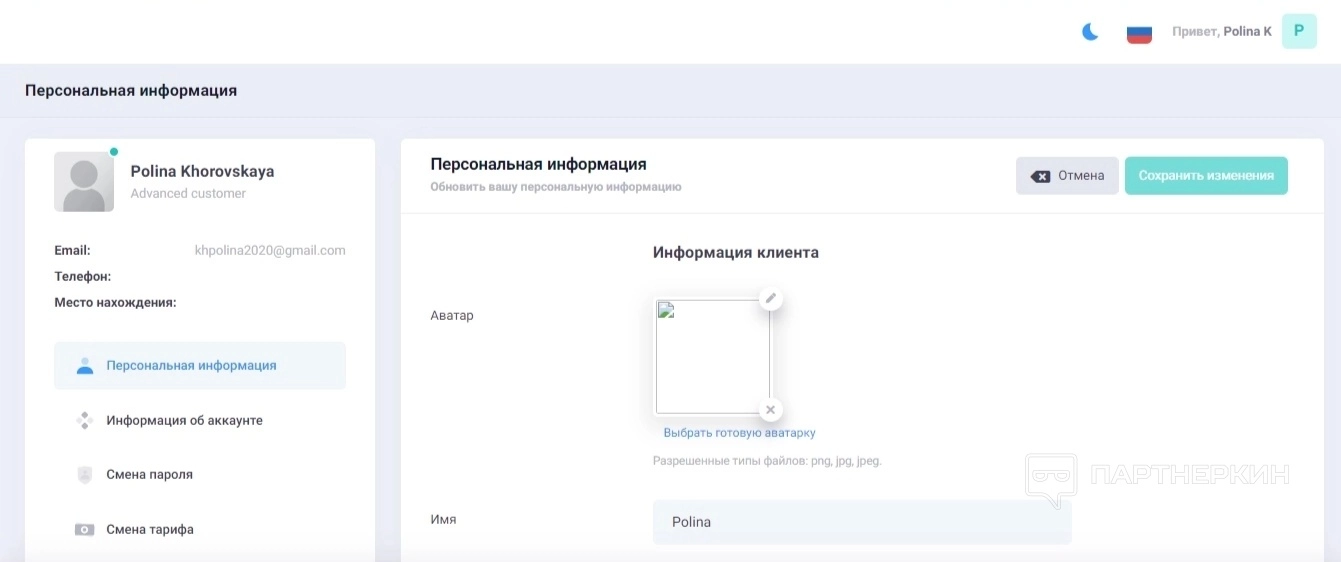Image resolution: width=1341 pixels, height=562 pixels.
Task: Click the Имя input field
Action: 861,522
